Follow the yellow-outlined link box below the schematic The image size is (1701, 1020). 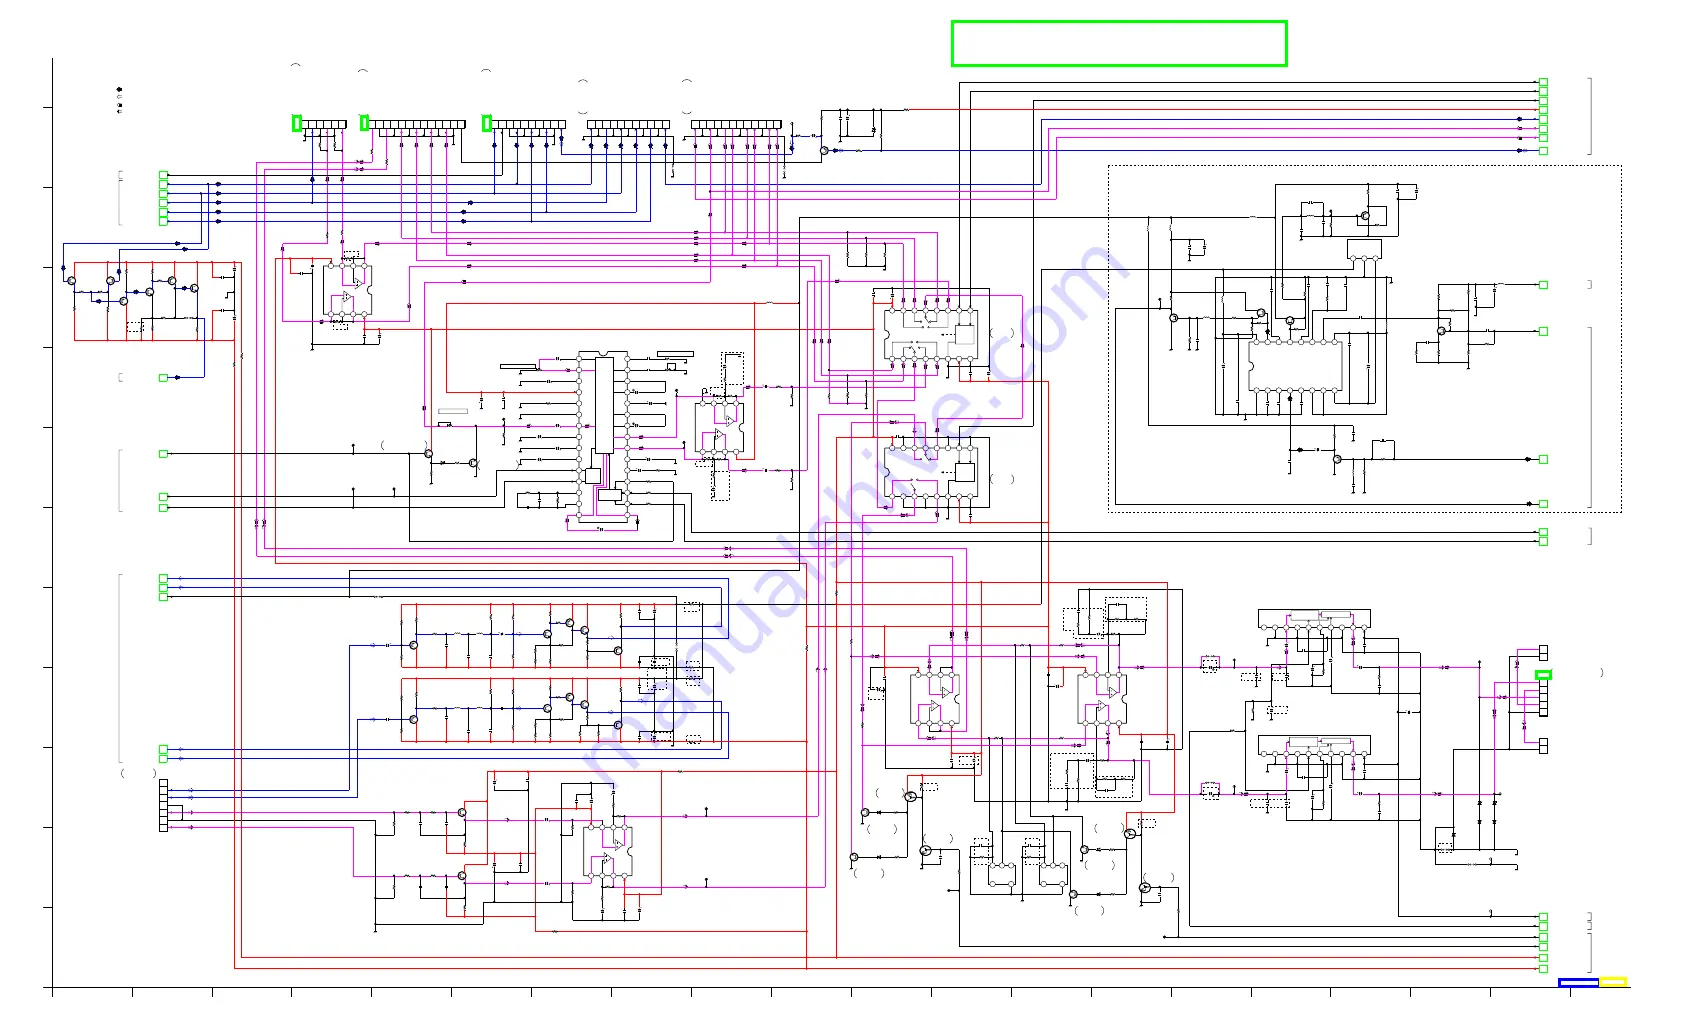1613,982
